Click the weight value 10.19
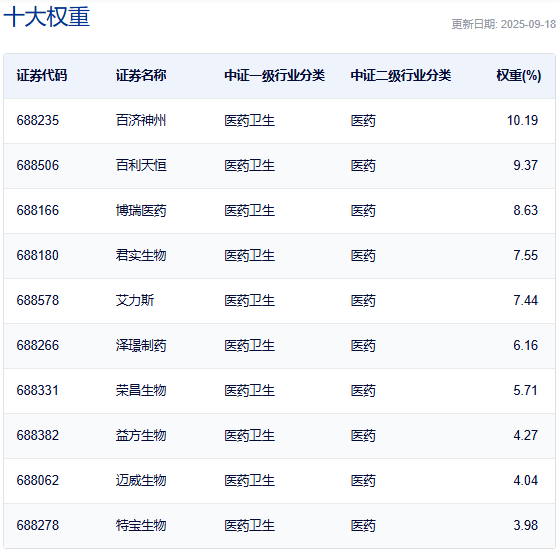Viewport: 559px width, 555px height. (522, 120)
